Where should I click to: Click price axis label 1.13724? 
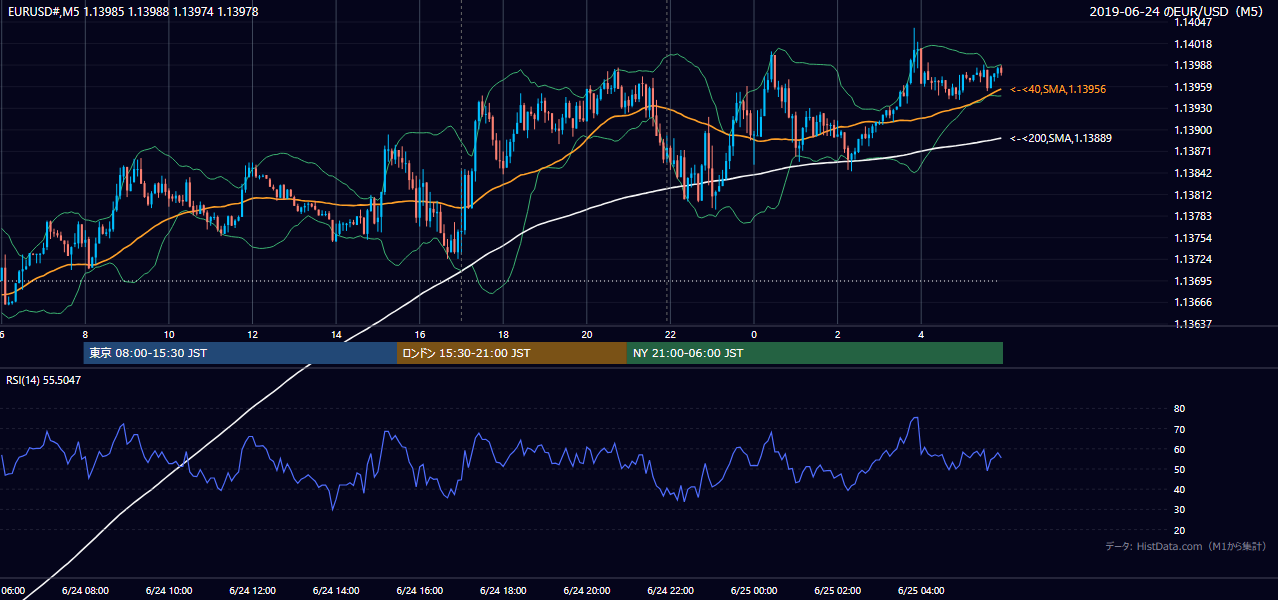click(x=1193, y=259)
